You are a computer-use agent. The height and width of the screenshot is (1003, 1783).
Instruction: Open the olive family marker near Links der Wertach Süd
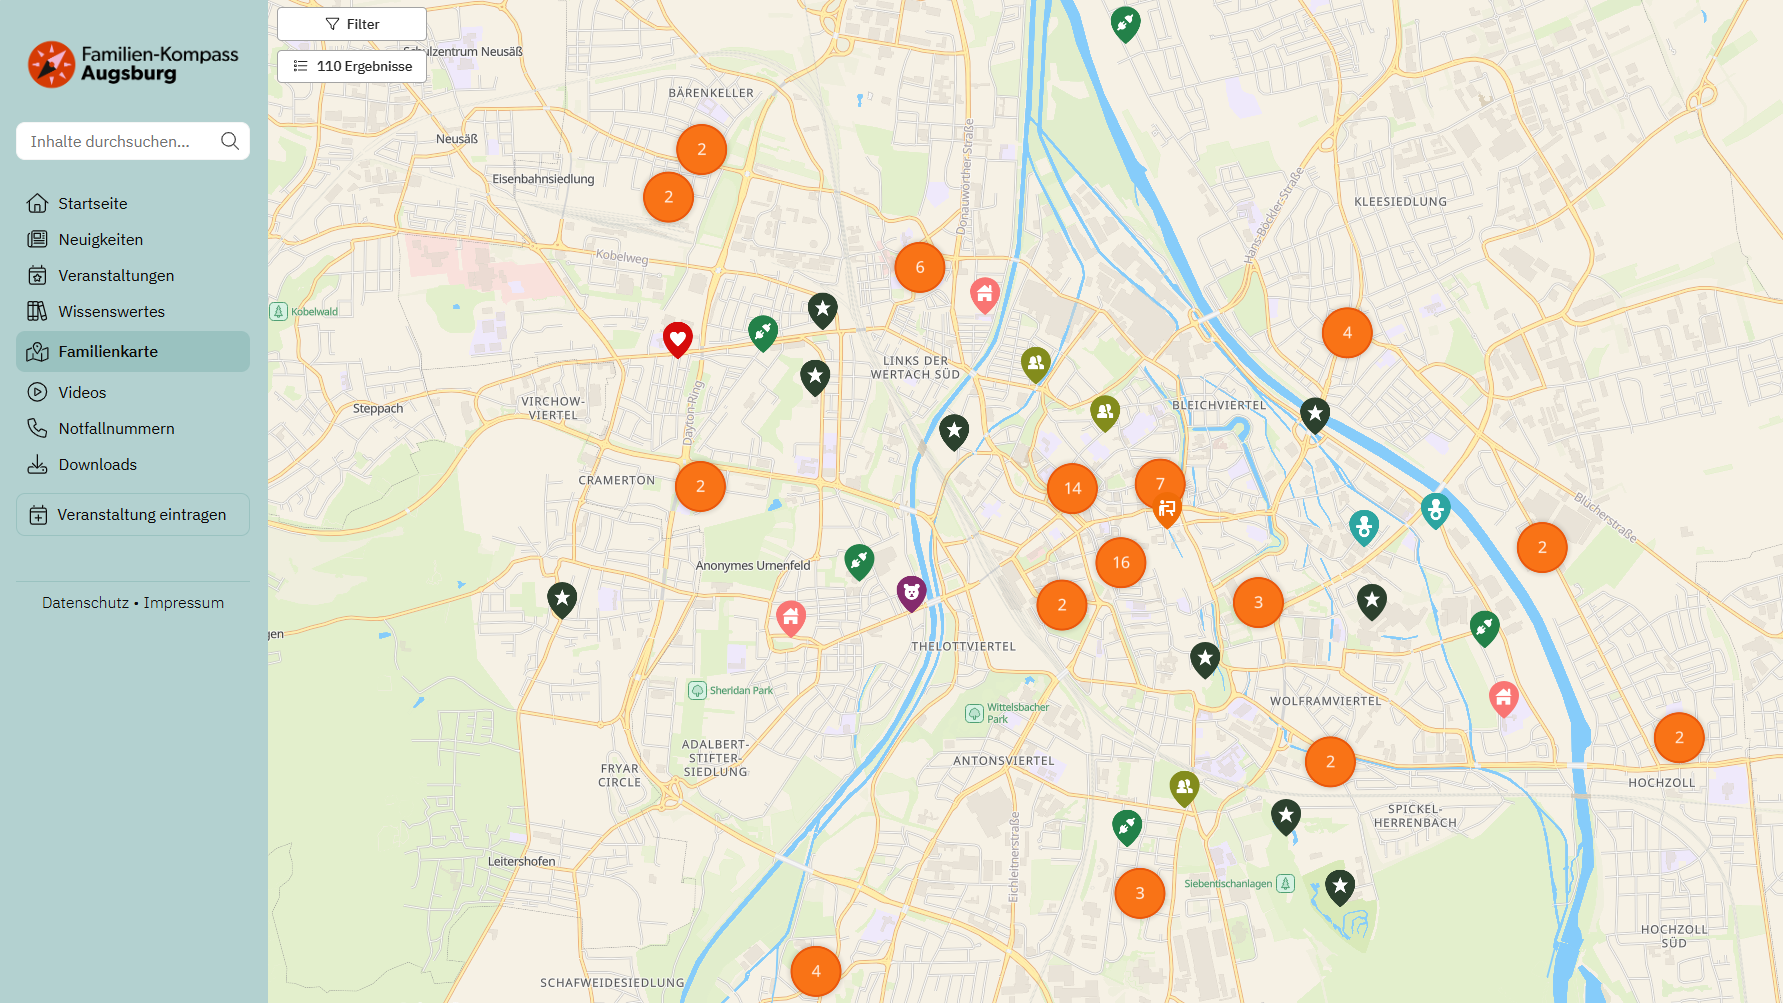[1036, 364]
